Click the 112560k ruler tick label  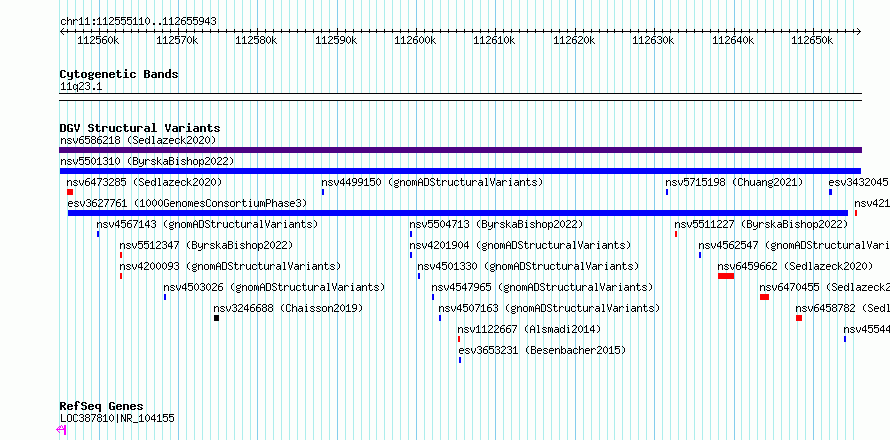98,40
